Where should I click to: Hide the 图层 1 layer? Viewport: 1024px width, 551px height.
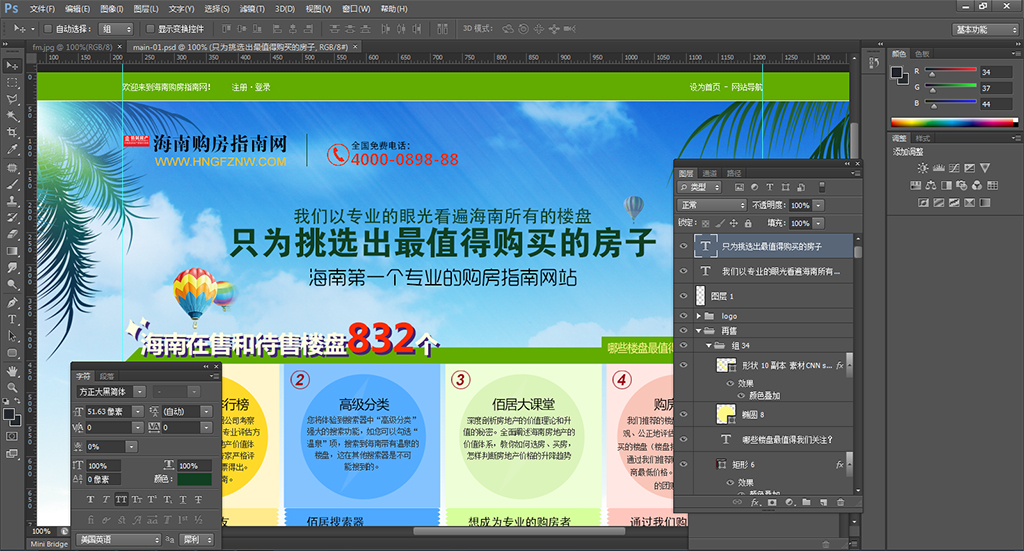pos(684,296)
